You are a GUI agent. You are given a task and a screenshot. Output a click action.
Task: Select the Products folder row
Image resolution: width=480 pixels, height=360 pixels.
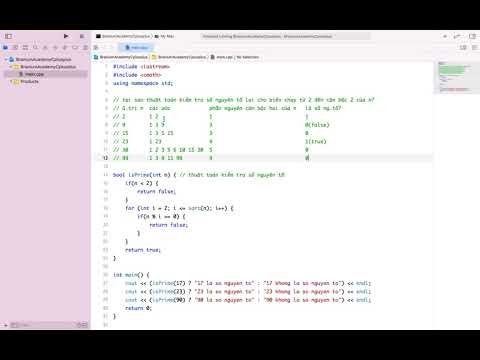tap(45, 81)
